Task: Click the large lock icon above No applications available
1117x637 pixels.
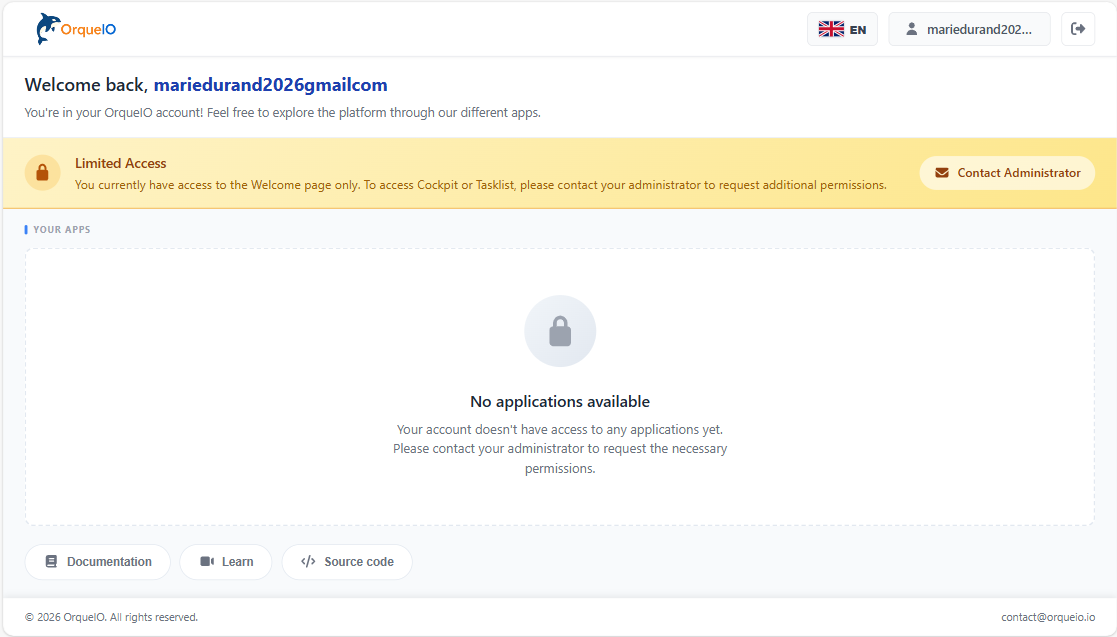Action: (x=560, y=330)
